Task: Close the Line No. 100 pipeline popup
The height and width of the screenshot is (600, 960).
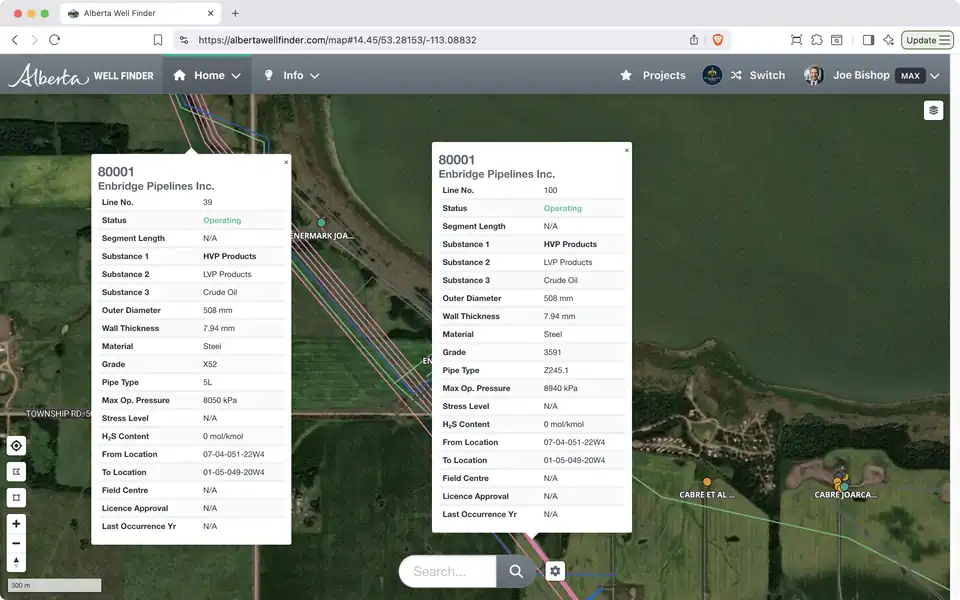Action: (626, 150)
